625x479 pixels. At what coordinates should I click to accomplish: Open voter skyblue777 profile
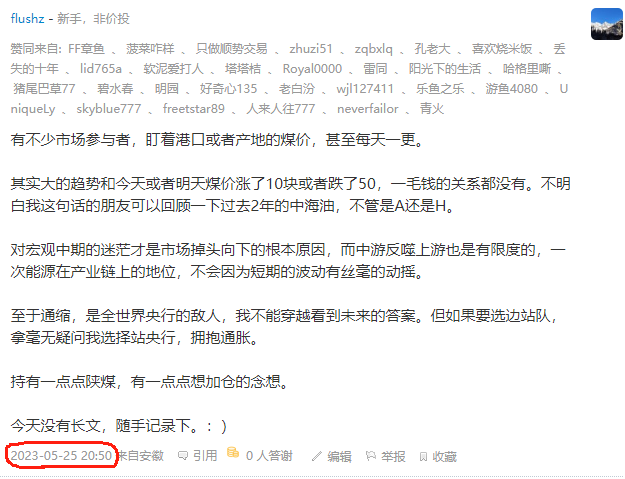(x=108, y=108)
